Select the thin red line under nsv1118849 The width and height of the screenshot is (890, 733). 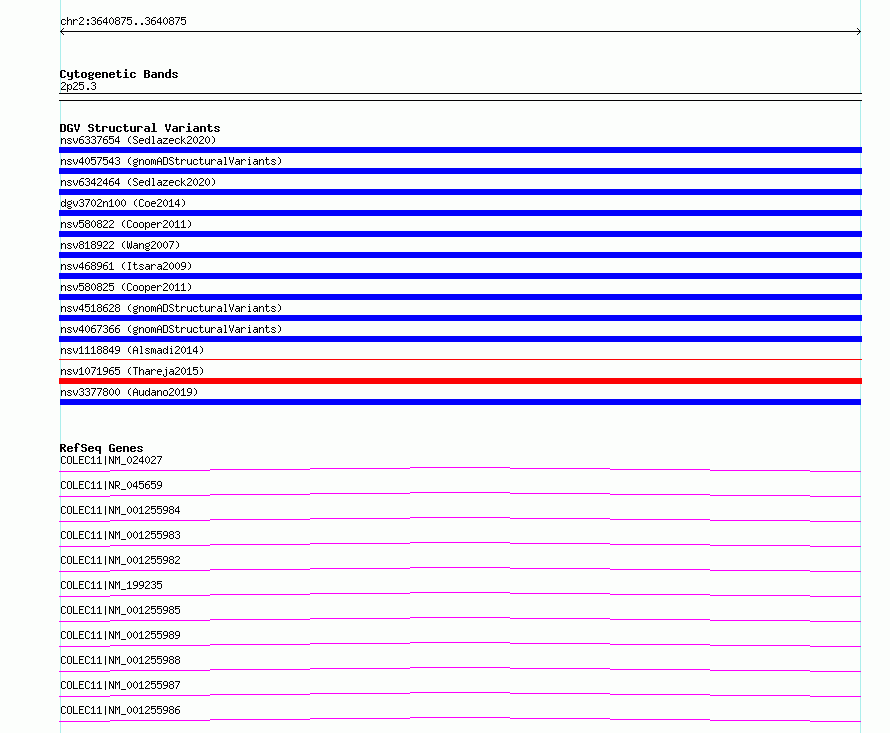pyautogui.click(x=460, y=359)
